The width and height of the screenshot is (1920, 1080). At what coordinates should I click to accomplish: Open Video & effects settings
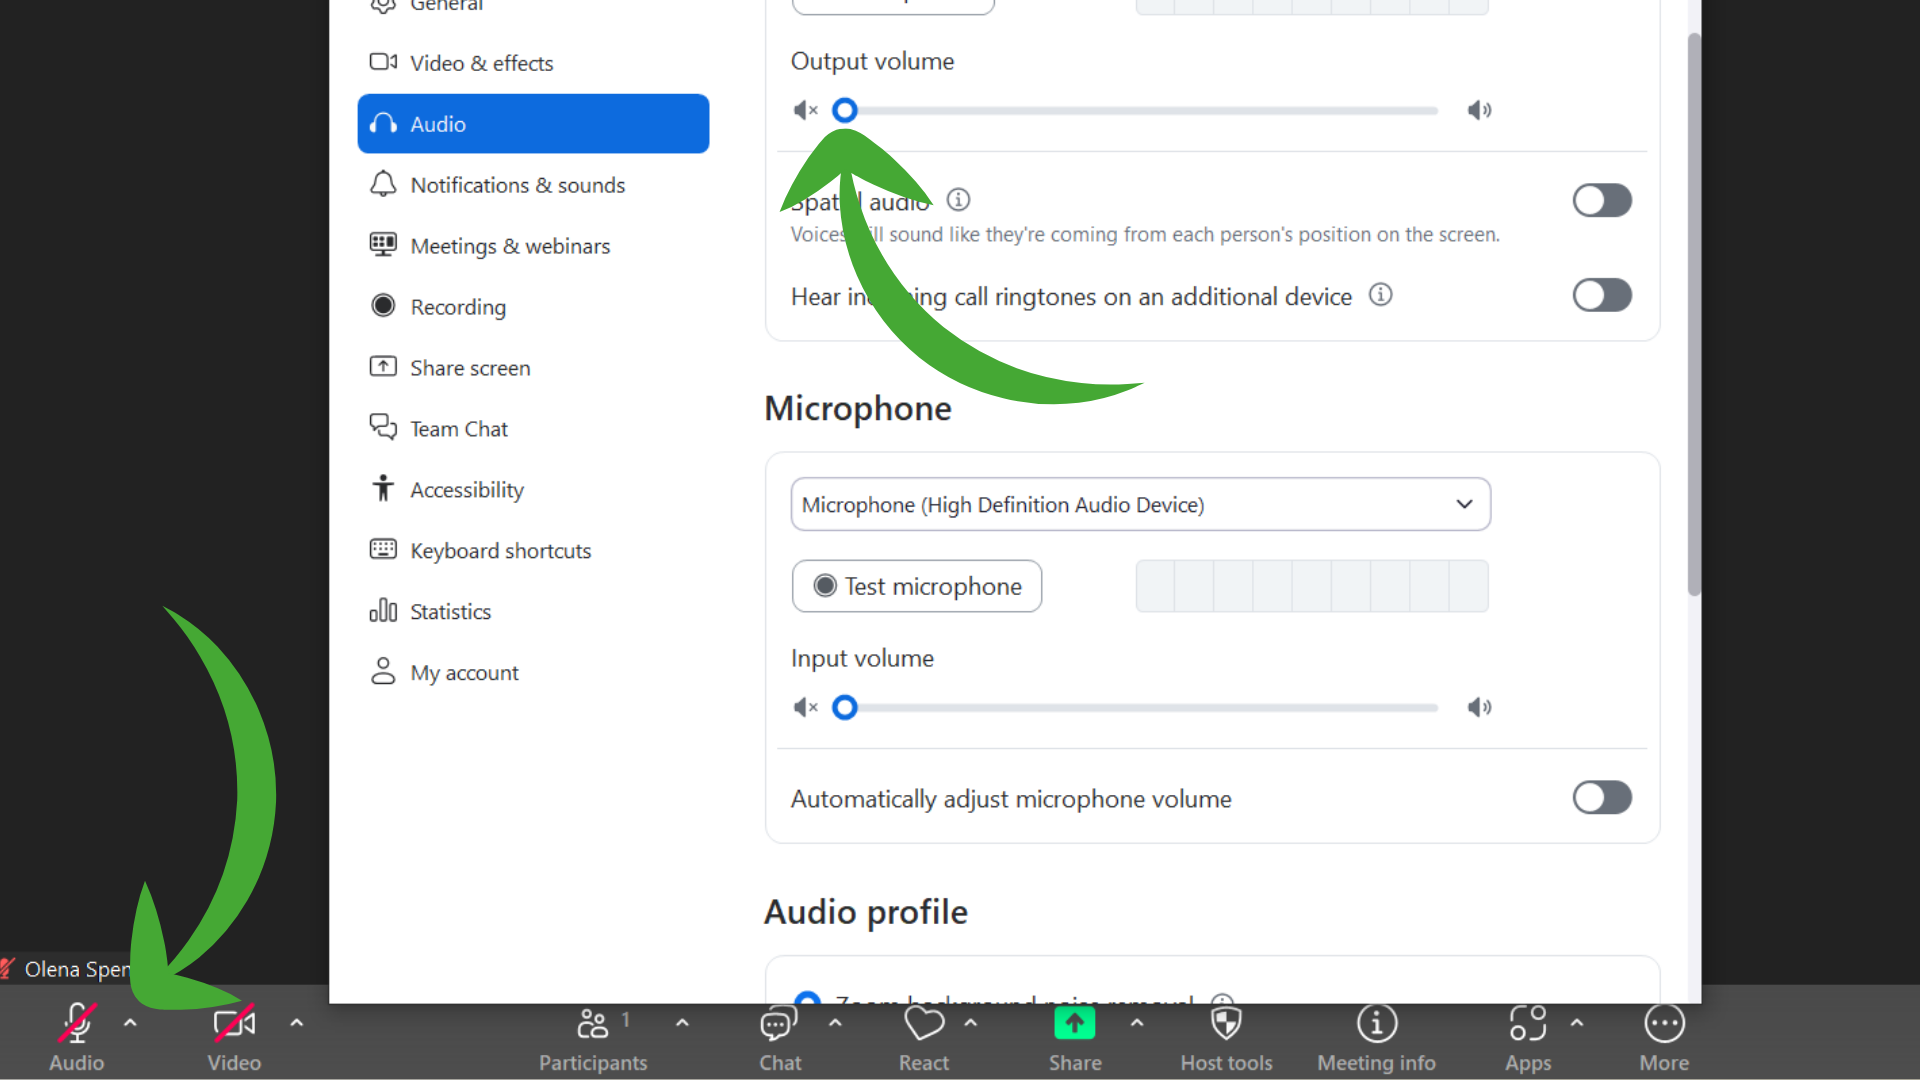coord(482,62)
